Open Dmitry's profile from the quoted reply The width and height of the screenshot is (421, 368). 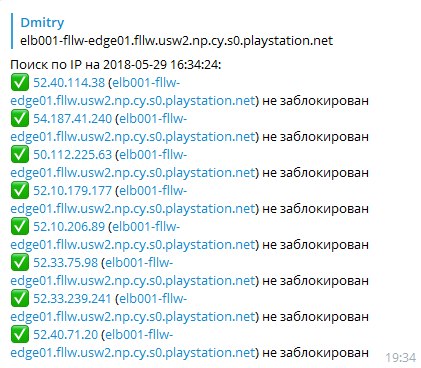pyautogui.click(x=42, y=23)
